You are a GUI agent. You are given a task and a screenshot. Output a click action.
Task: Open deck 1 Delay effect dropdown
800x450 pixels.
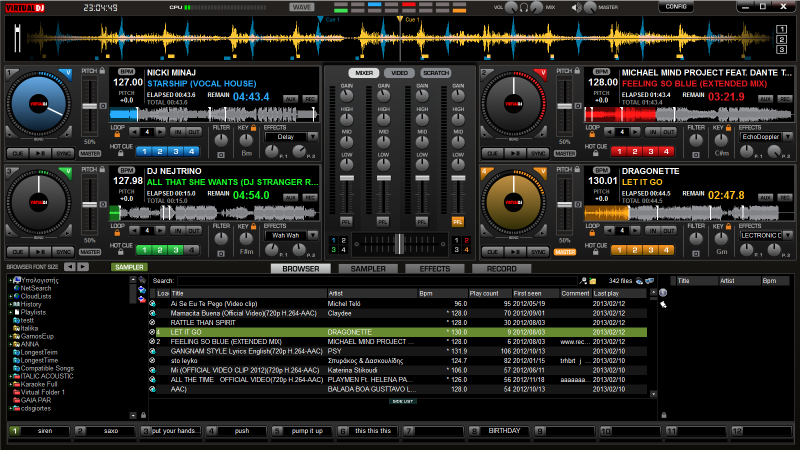coord(313,137)
